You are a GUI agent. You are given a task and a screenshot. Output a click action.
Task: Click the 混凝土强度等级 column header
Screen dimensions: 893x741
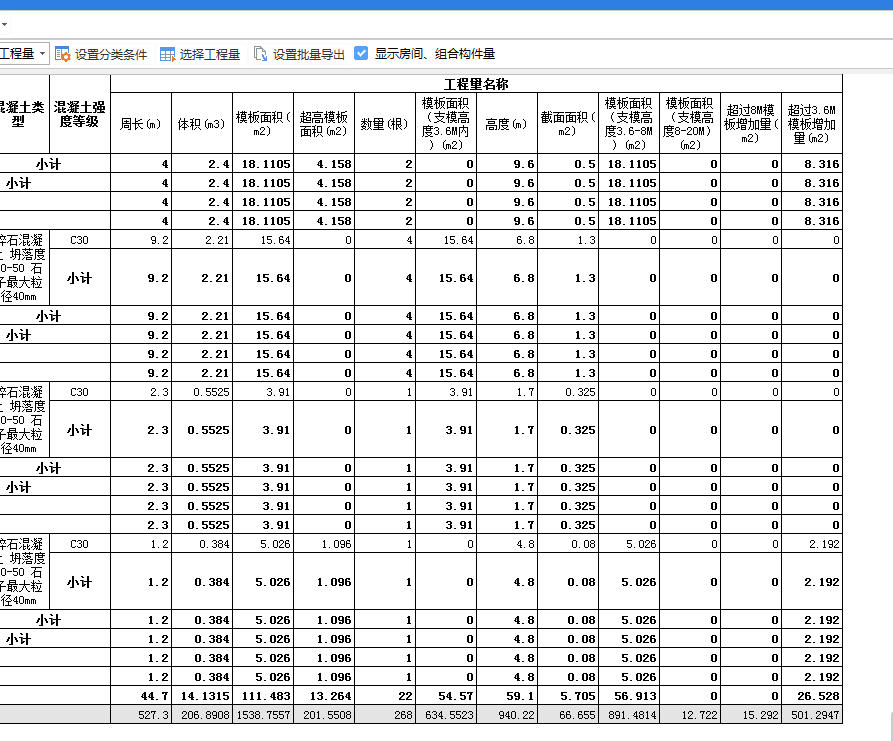click(x=80, y=114)
